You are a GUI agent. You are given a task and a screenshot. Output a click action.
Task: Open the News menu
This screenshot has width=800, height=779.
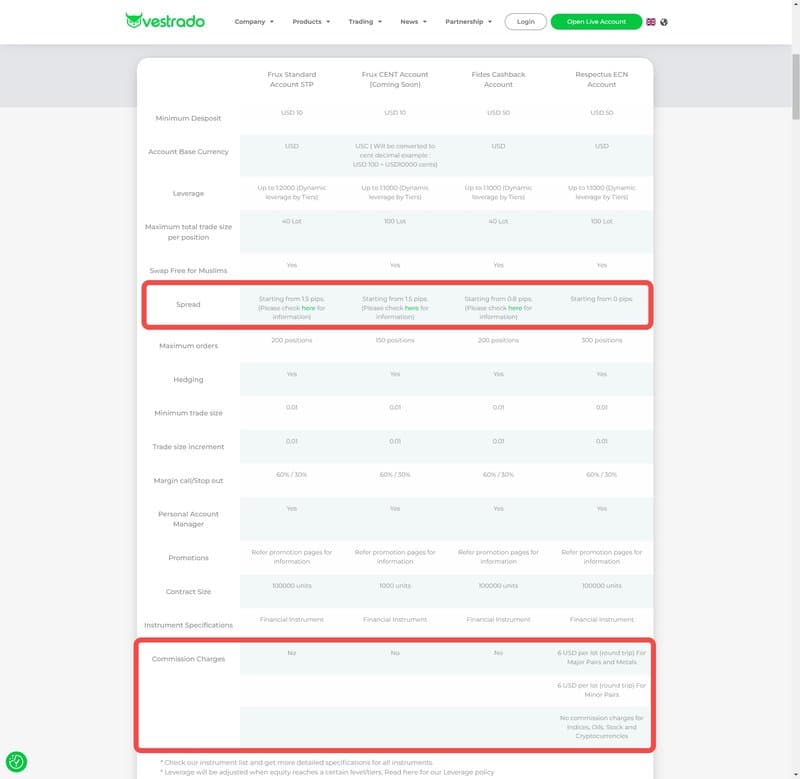tap(413, 21)
